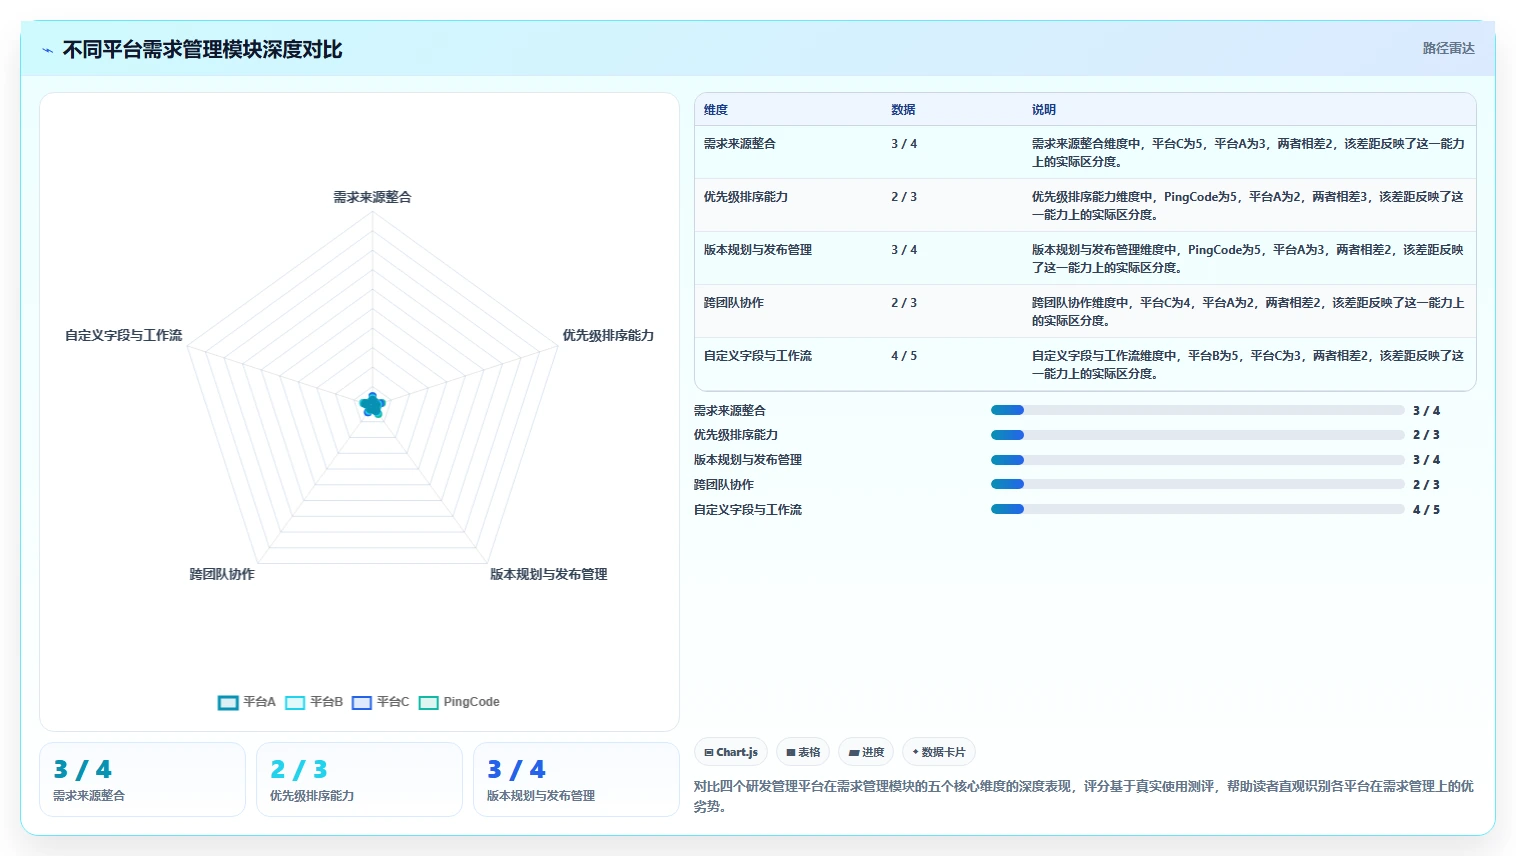Click the 优先级排序能力 label in the progress list
The height and width of the screenshot is (856, 1516).
[x=736, y=435]
